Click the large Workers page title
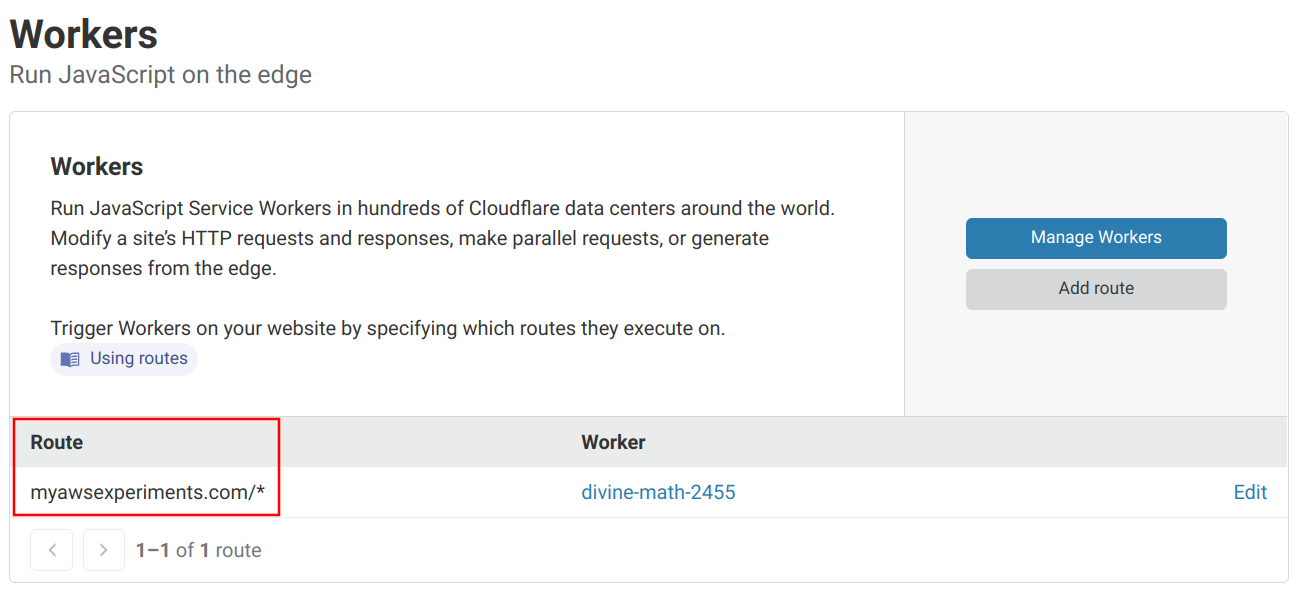This screenshot has height=594, width=1306. point(84,35)
